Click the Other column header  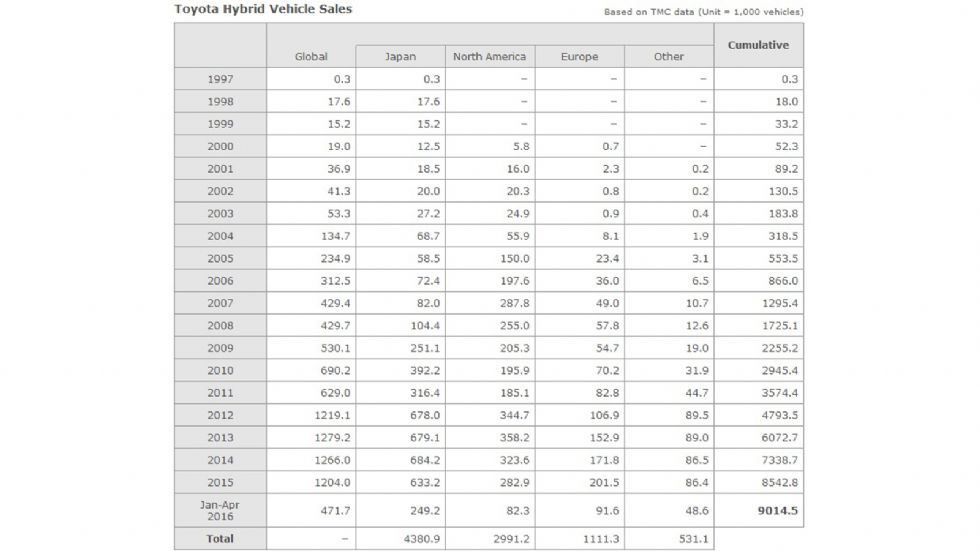click(x=669, y=56)
